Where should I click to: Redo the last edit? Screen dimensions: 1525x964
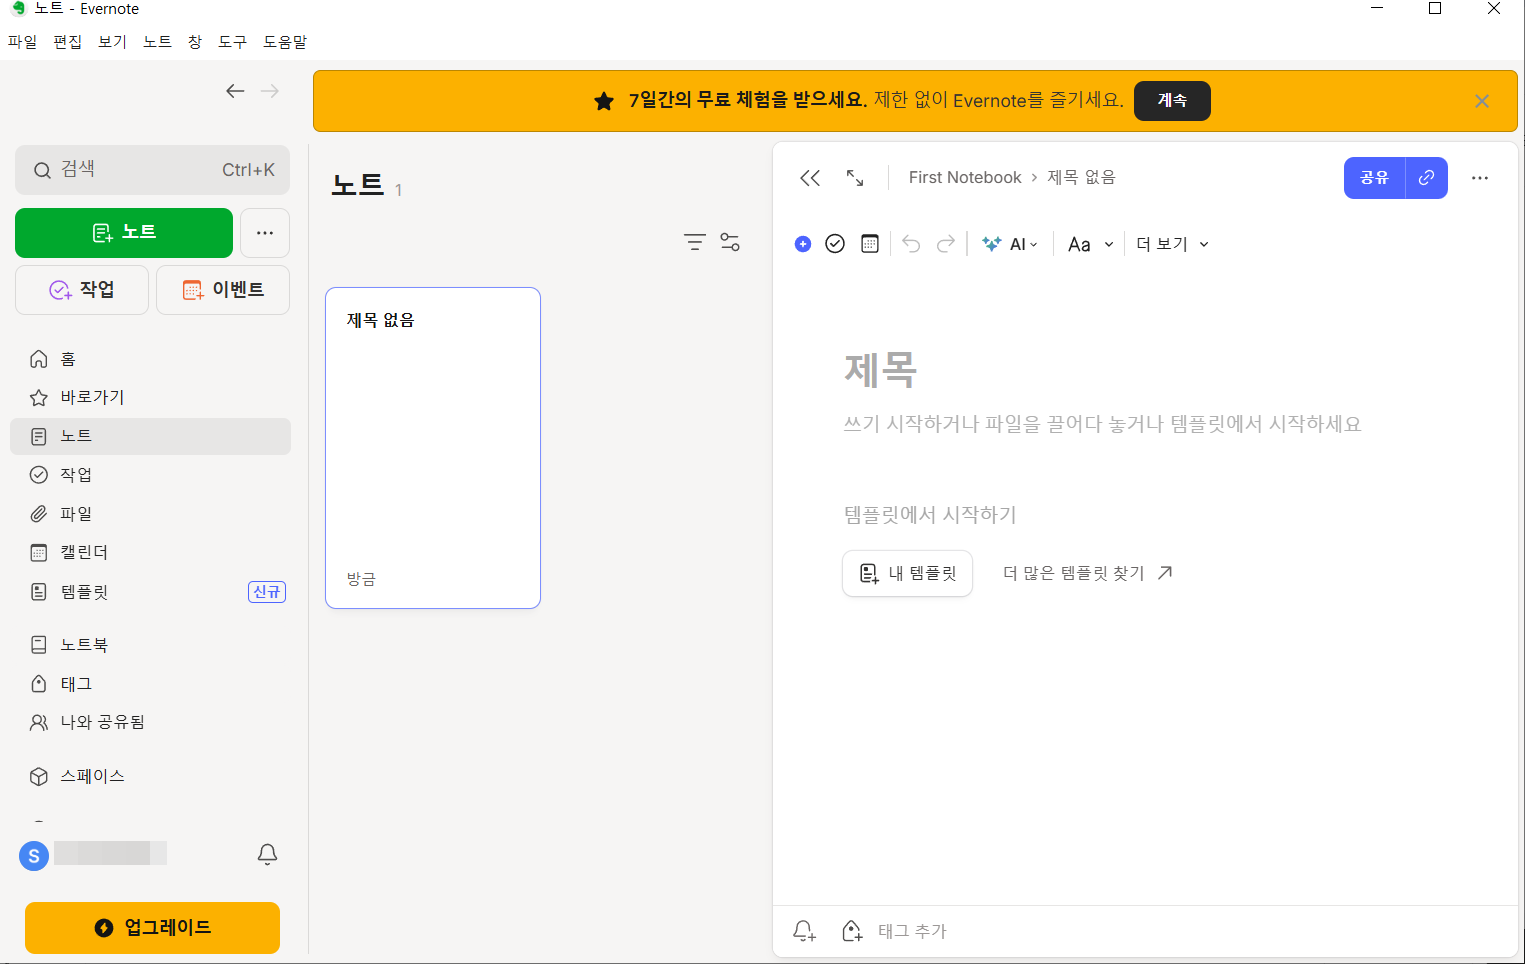[x=946, y=244]
